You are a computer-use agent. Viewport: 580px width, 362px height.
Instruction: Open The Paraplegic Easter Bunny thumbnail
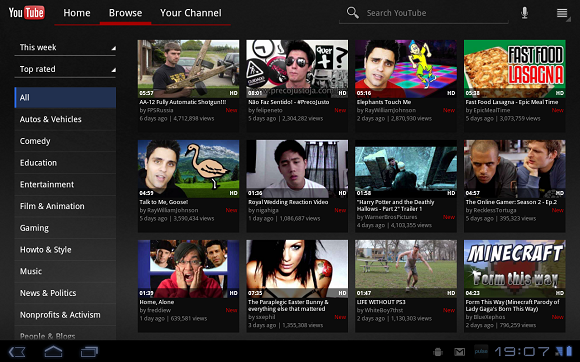click(x=297, y=269)
